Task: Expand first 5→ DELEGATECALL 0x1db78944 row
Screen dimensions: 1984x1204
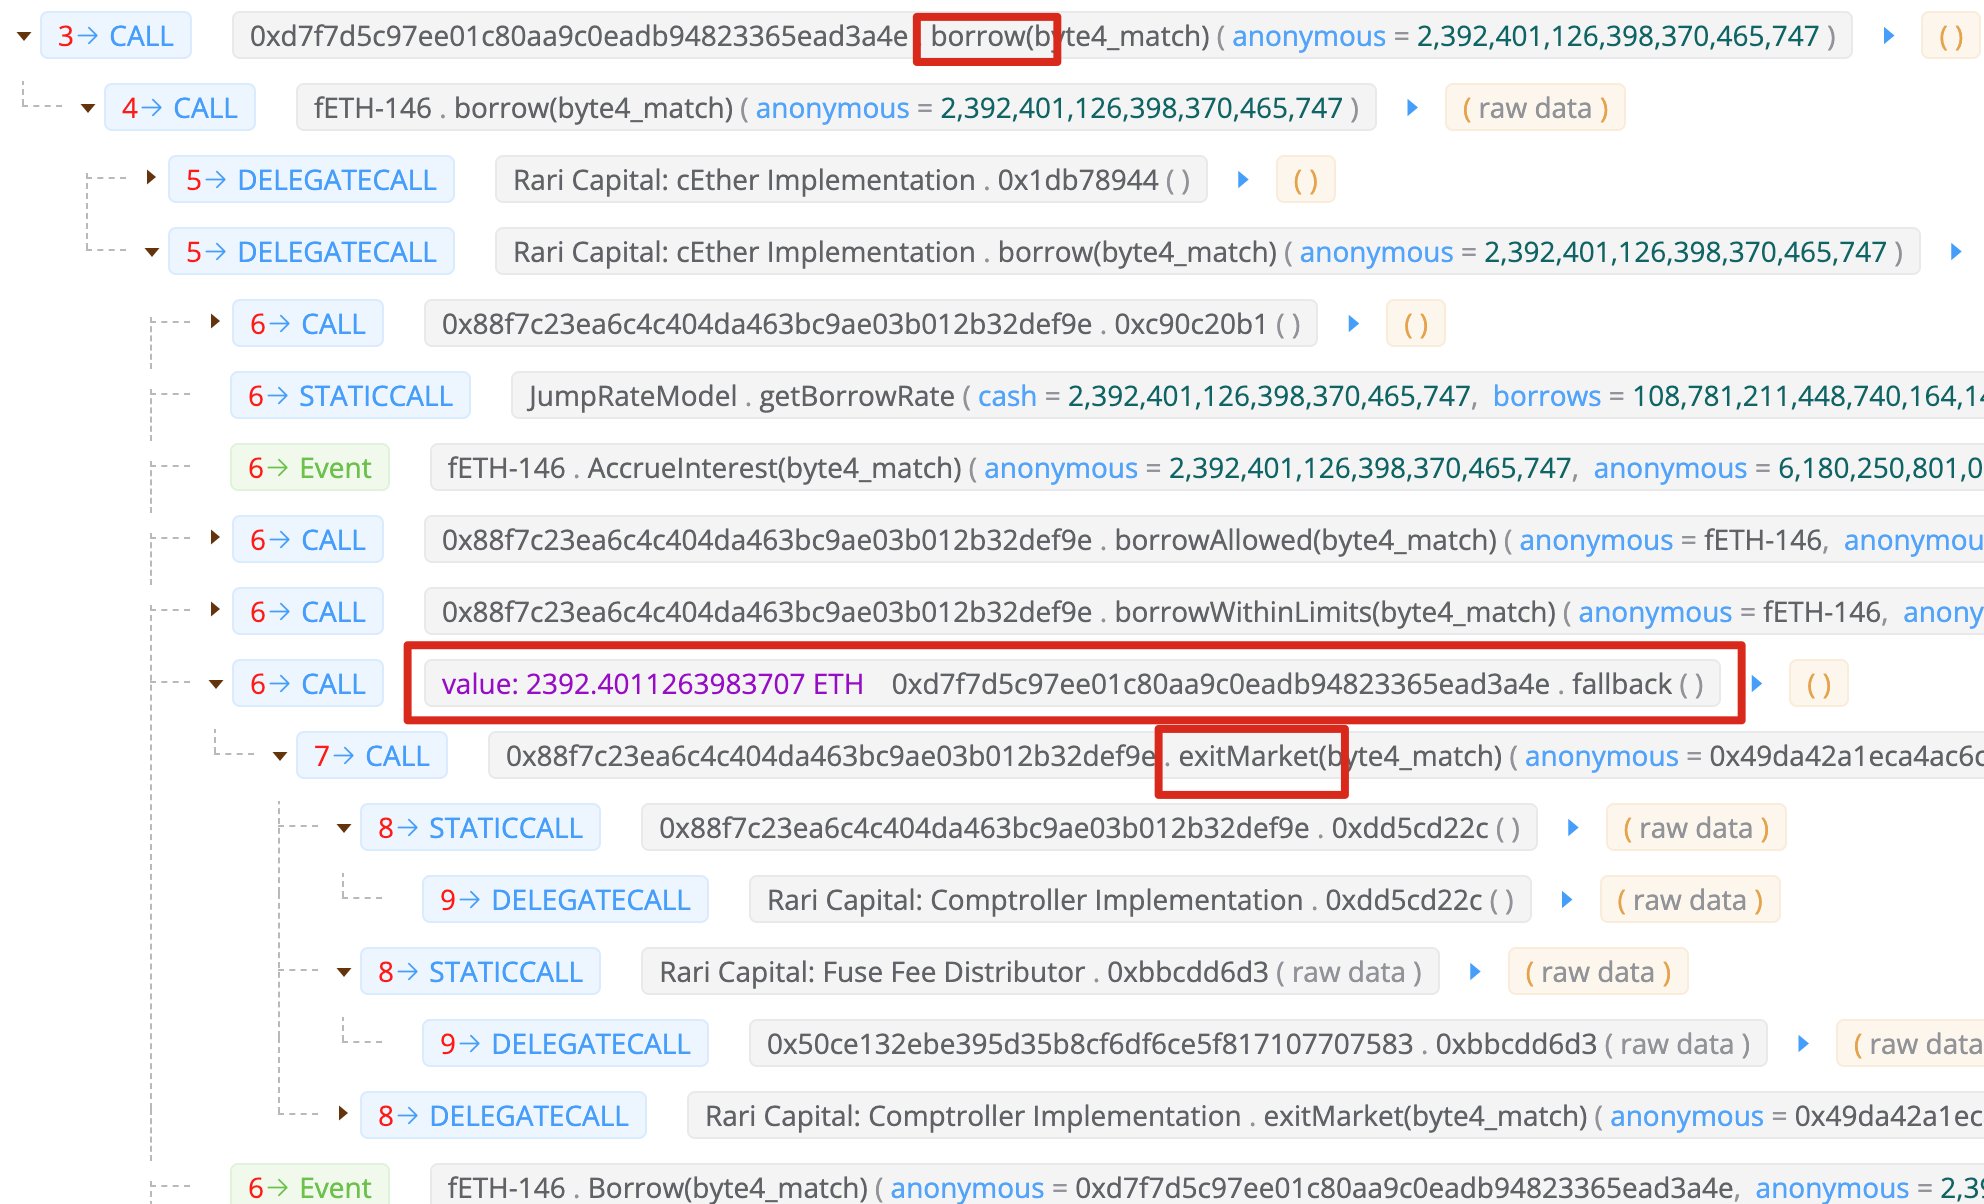Action: point(151,178)
